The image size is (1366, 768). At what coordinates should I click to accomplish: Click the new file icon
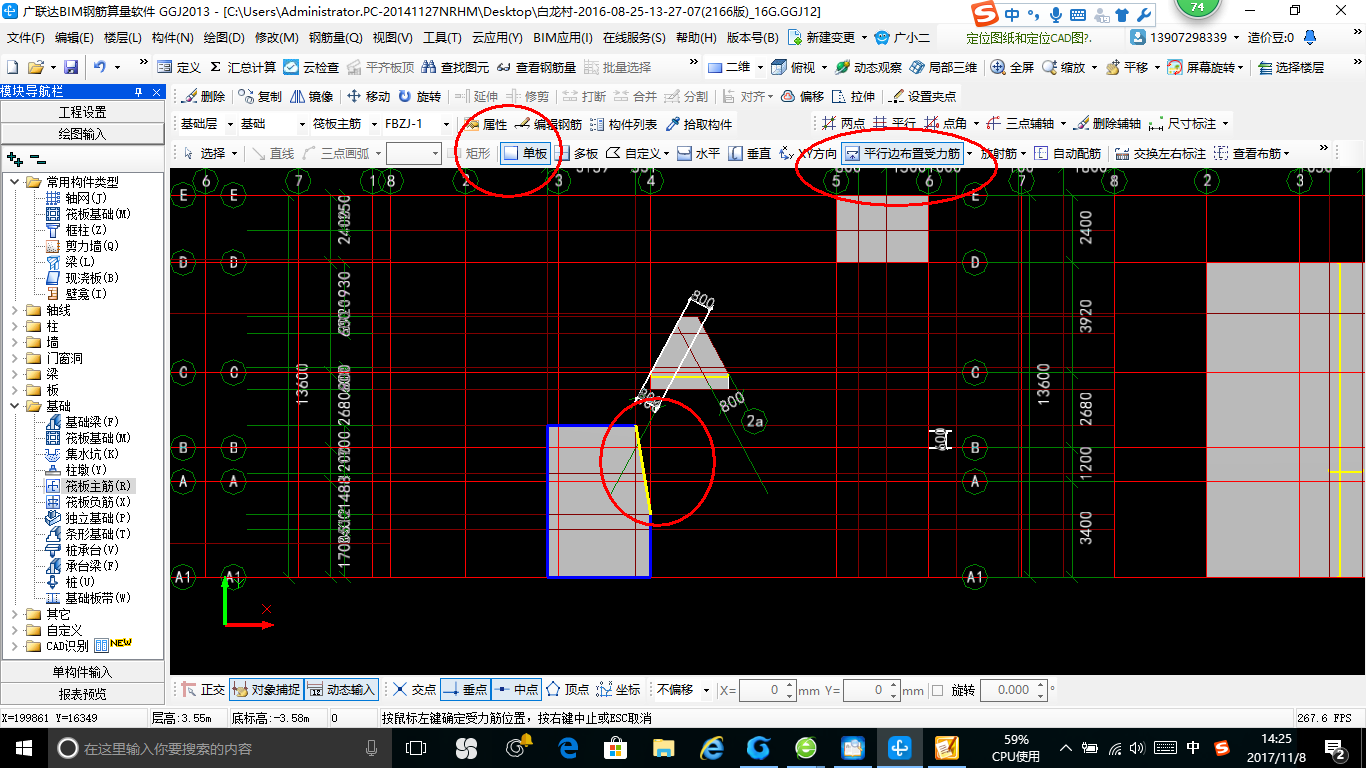click(x=12, y=67)
